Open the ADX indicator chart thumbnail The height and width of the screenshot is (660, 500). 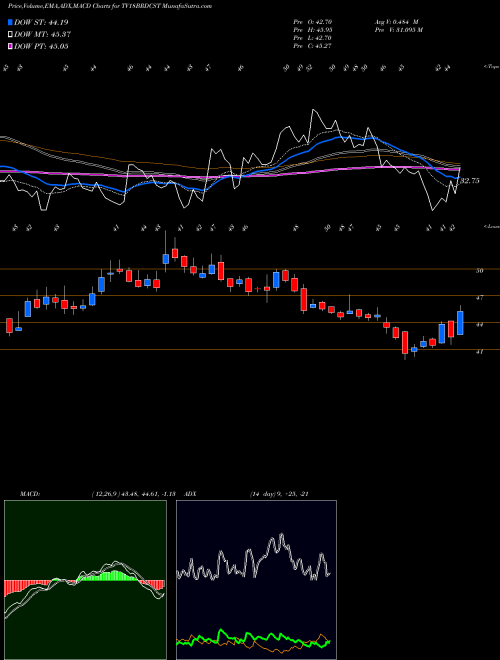(x=256, y=580)
